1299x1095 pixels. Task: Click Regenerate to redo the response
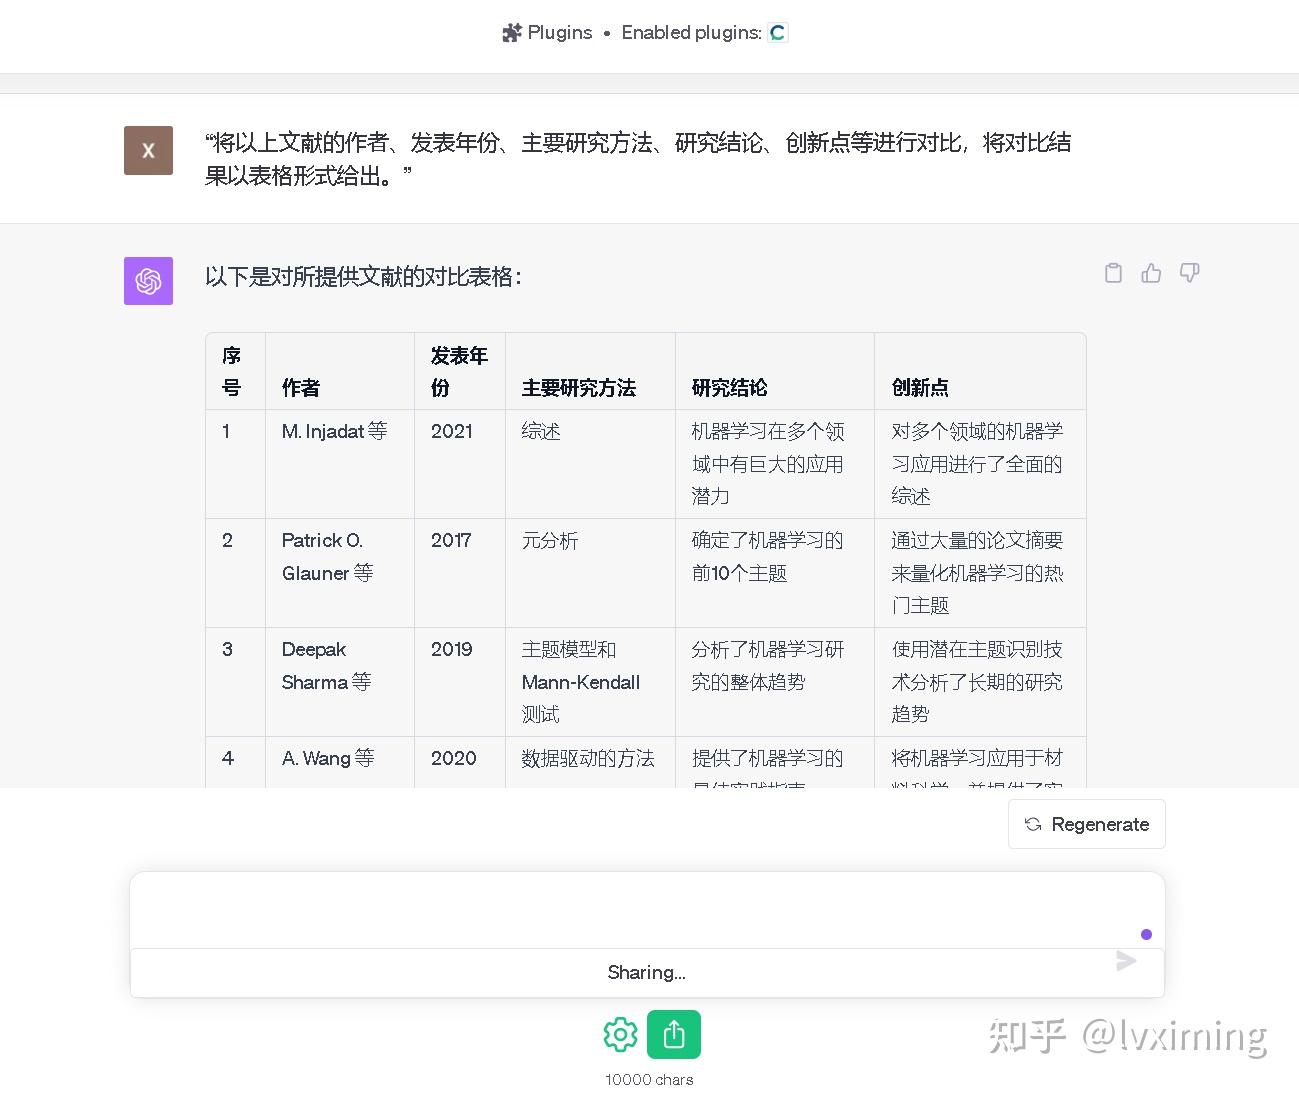coord(1087,824)
